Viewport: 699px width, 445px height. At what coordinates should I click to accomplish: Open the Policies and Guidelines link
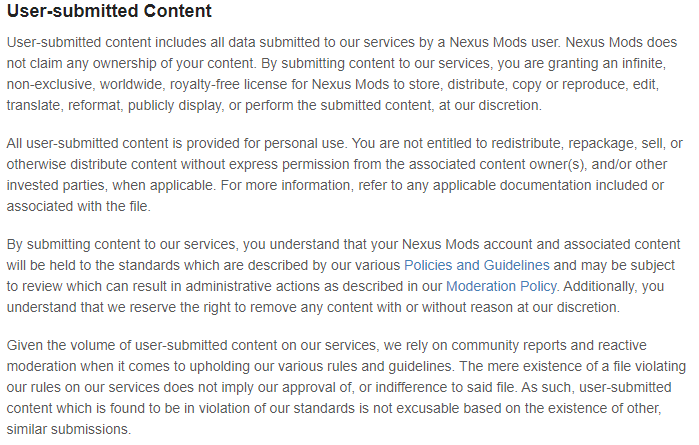click(477, 265)
